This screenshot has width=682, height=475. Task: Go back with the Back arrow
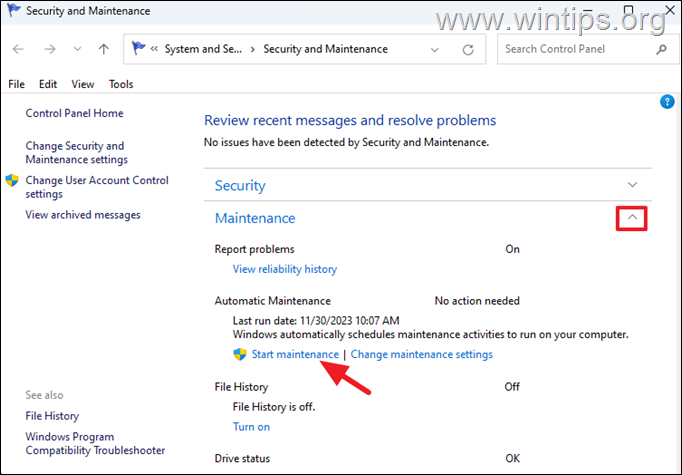click(x=18, y=49)
